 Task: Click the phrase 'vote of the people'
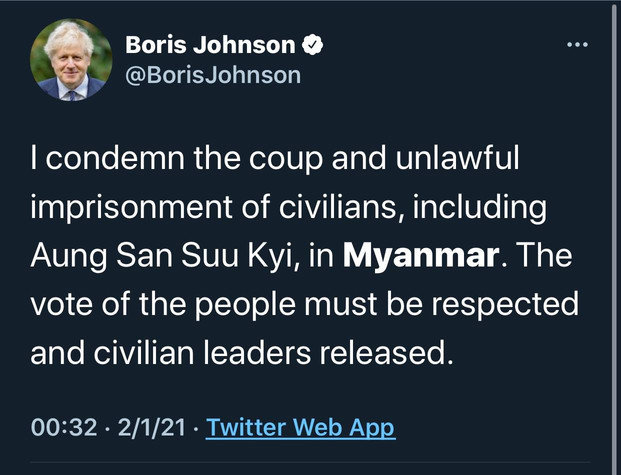[x=163, y=305]
